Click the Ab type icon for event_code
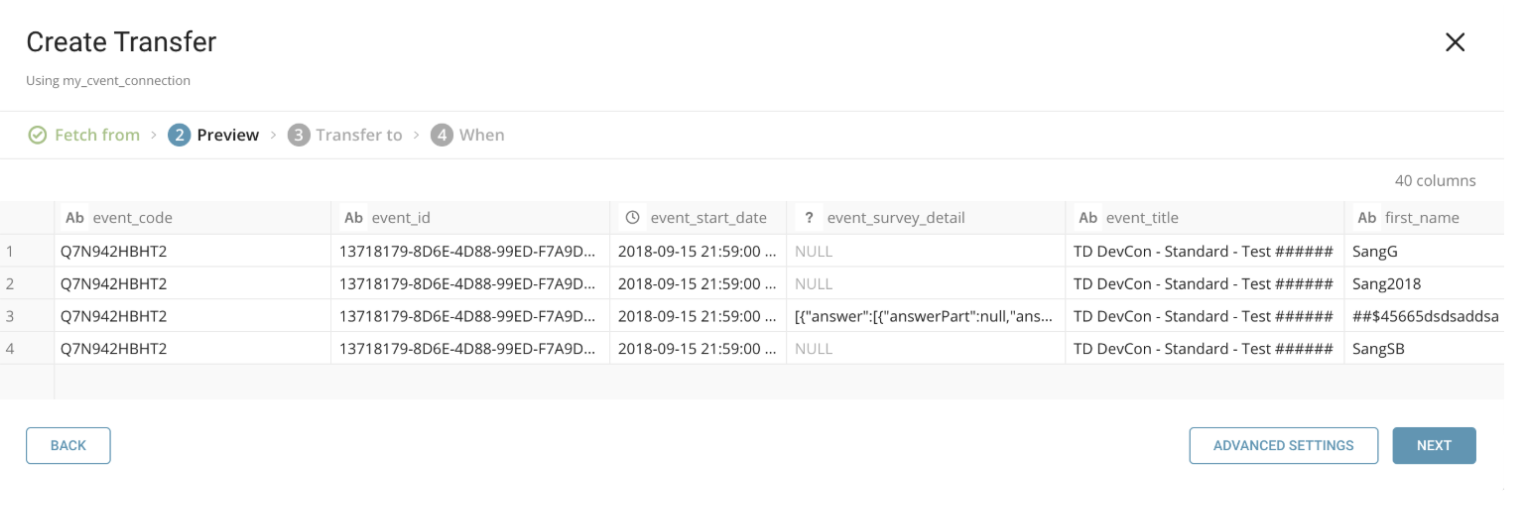1522x510 pixels. tap(75, 218)
